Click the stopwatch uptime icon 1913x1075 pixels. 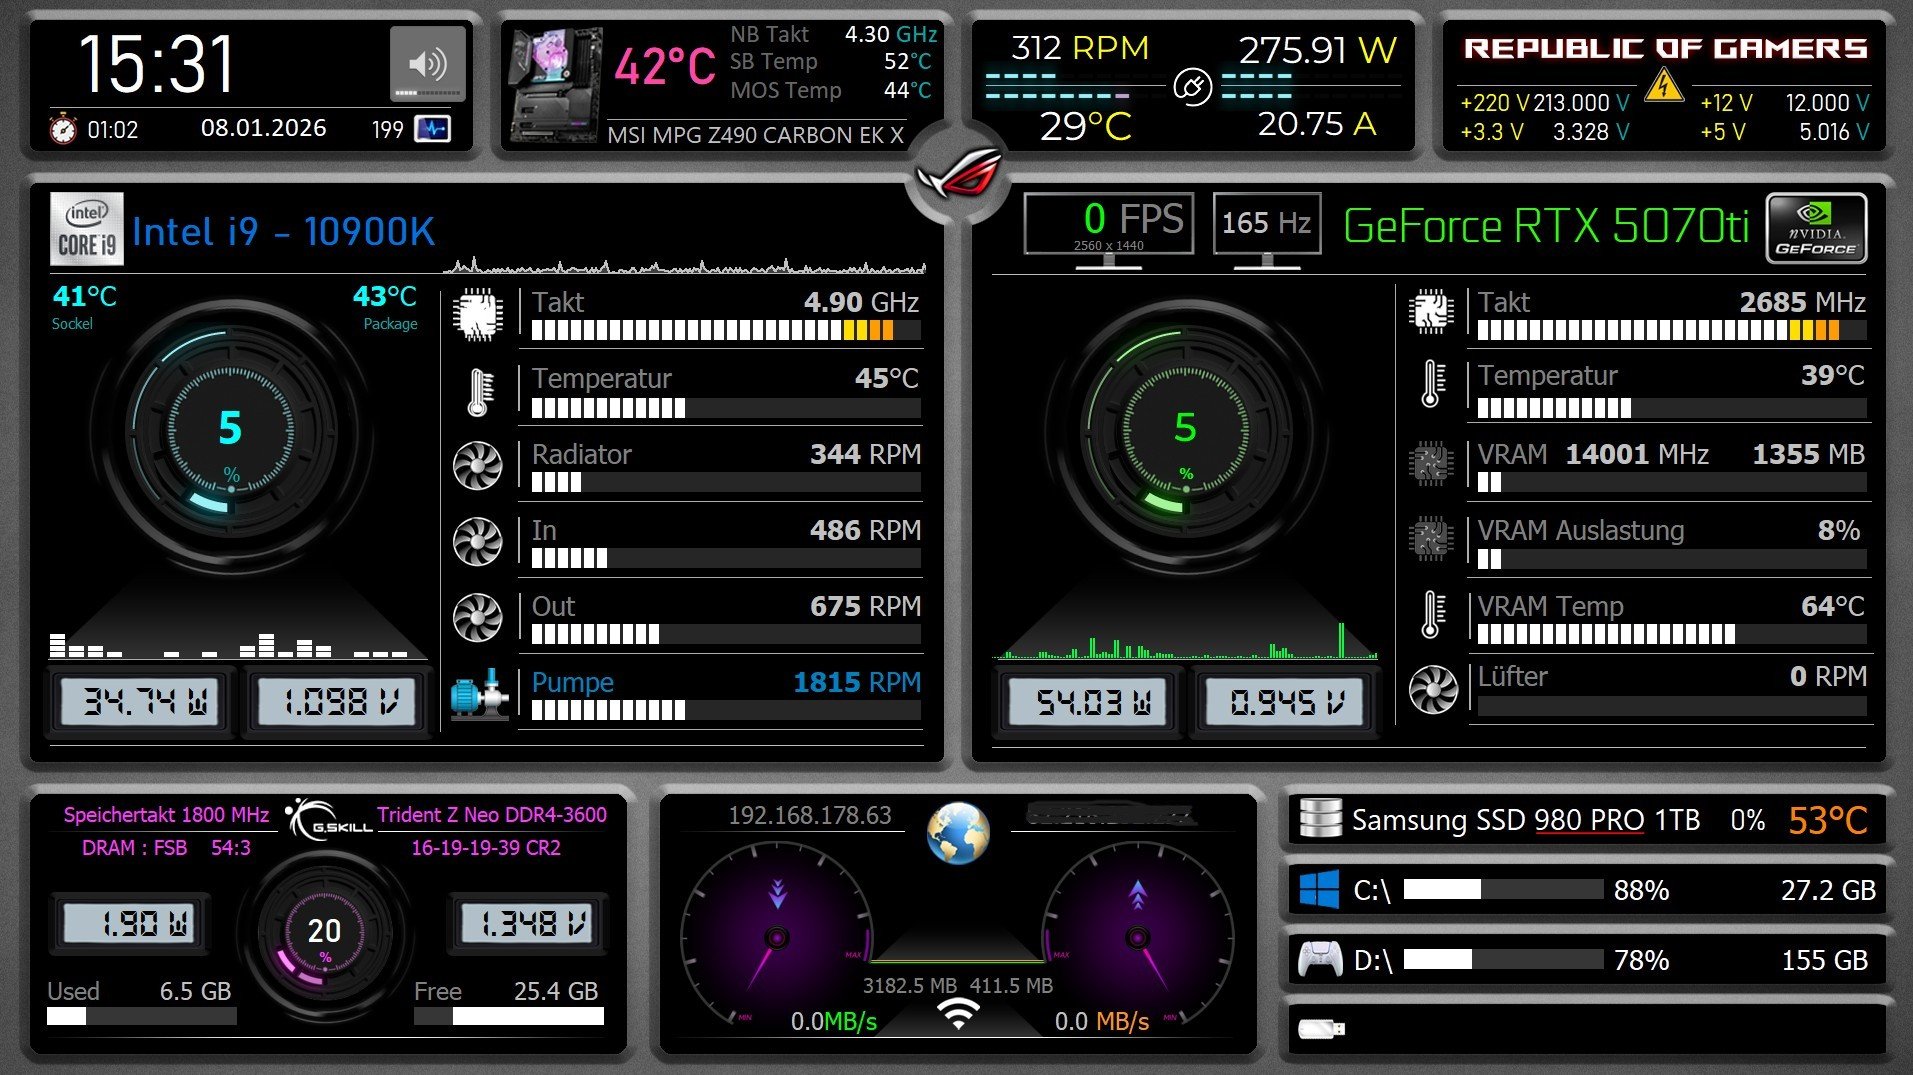point(63,129)
